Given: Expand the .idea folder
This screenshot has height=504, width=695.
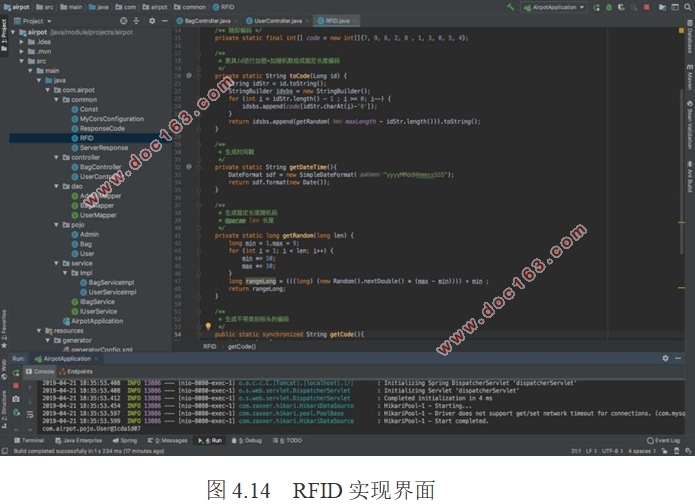Looking at the screenshot, I should pos(21,42).
